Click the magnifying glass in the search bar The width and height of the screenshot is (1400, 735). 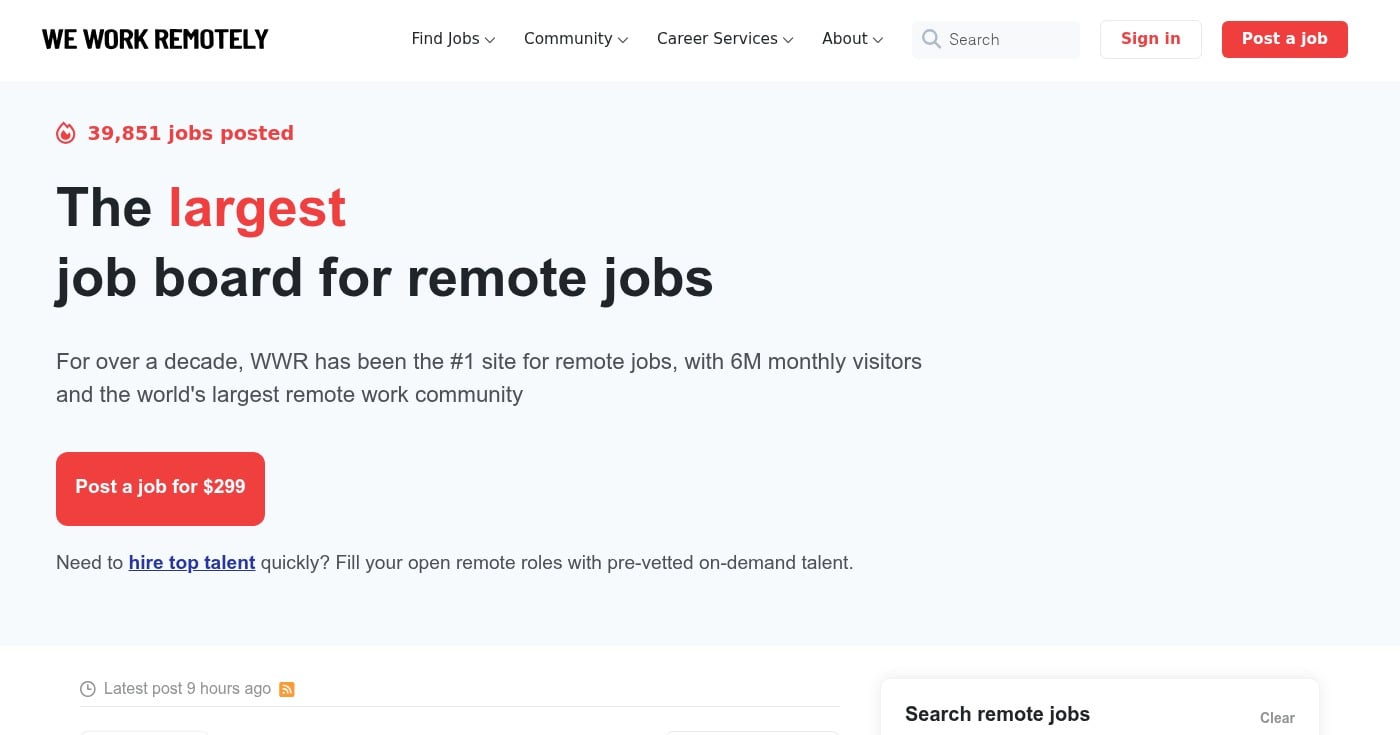coord(931,39)
